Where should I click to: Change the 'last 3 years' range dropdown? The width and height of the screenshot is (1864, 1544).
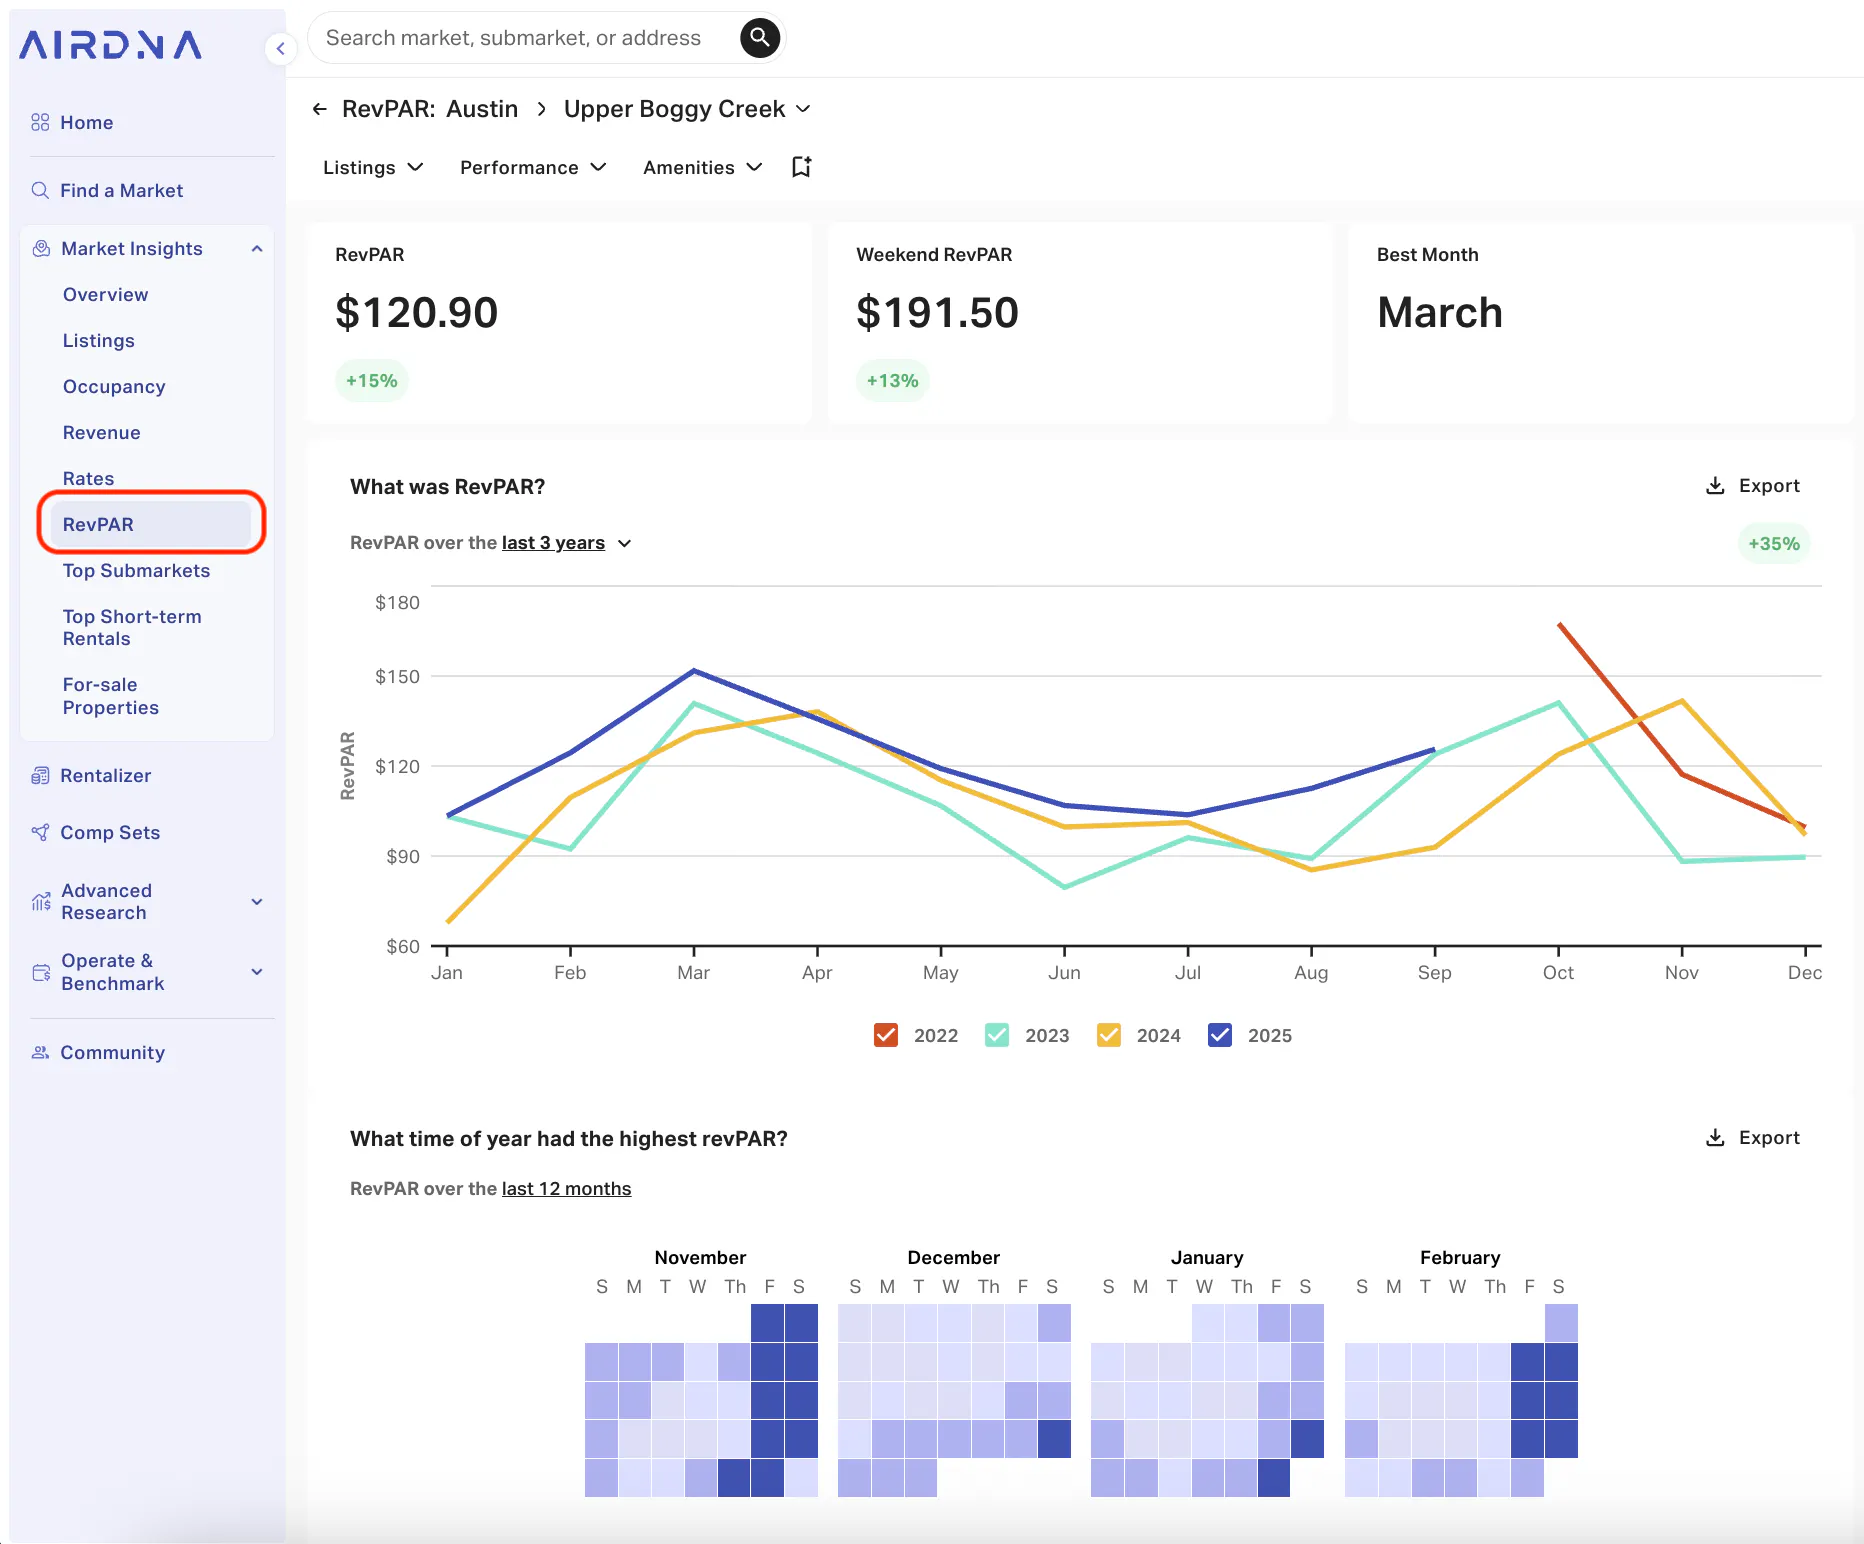[566, 543]
